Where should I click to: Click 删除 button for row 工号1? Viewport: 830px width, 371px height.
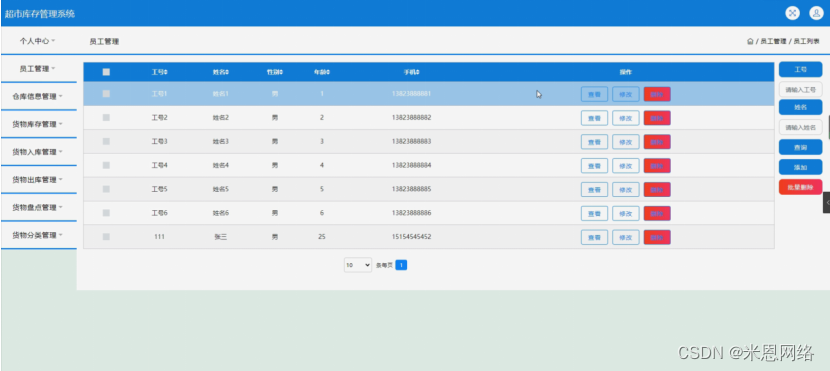[657, 94]
